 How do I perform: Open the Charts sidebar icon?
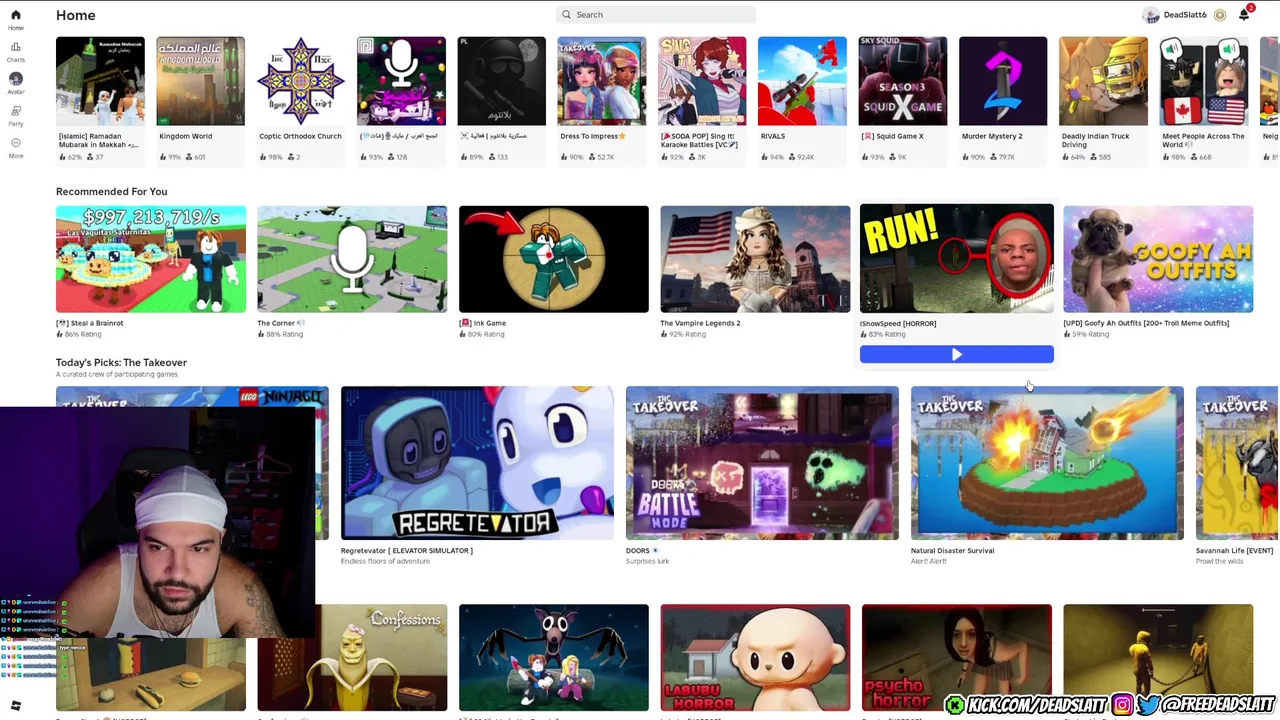tap(15, 51)
